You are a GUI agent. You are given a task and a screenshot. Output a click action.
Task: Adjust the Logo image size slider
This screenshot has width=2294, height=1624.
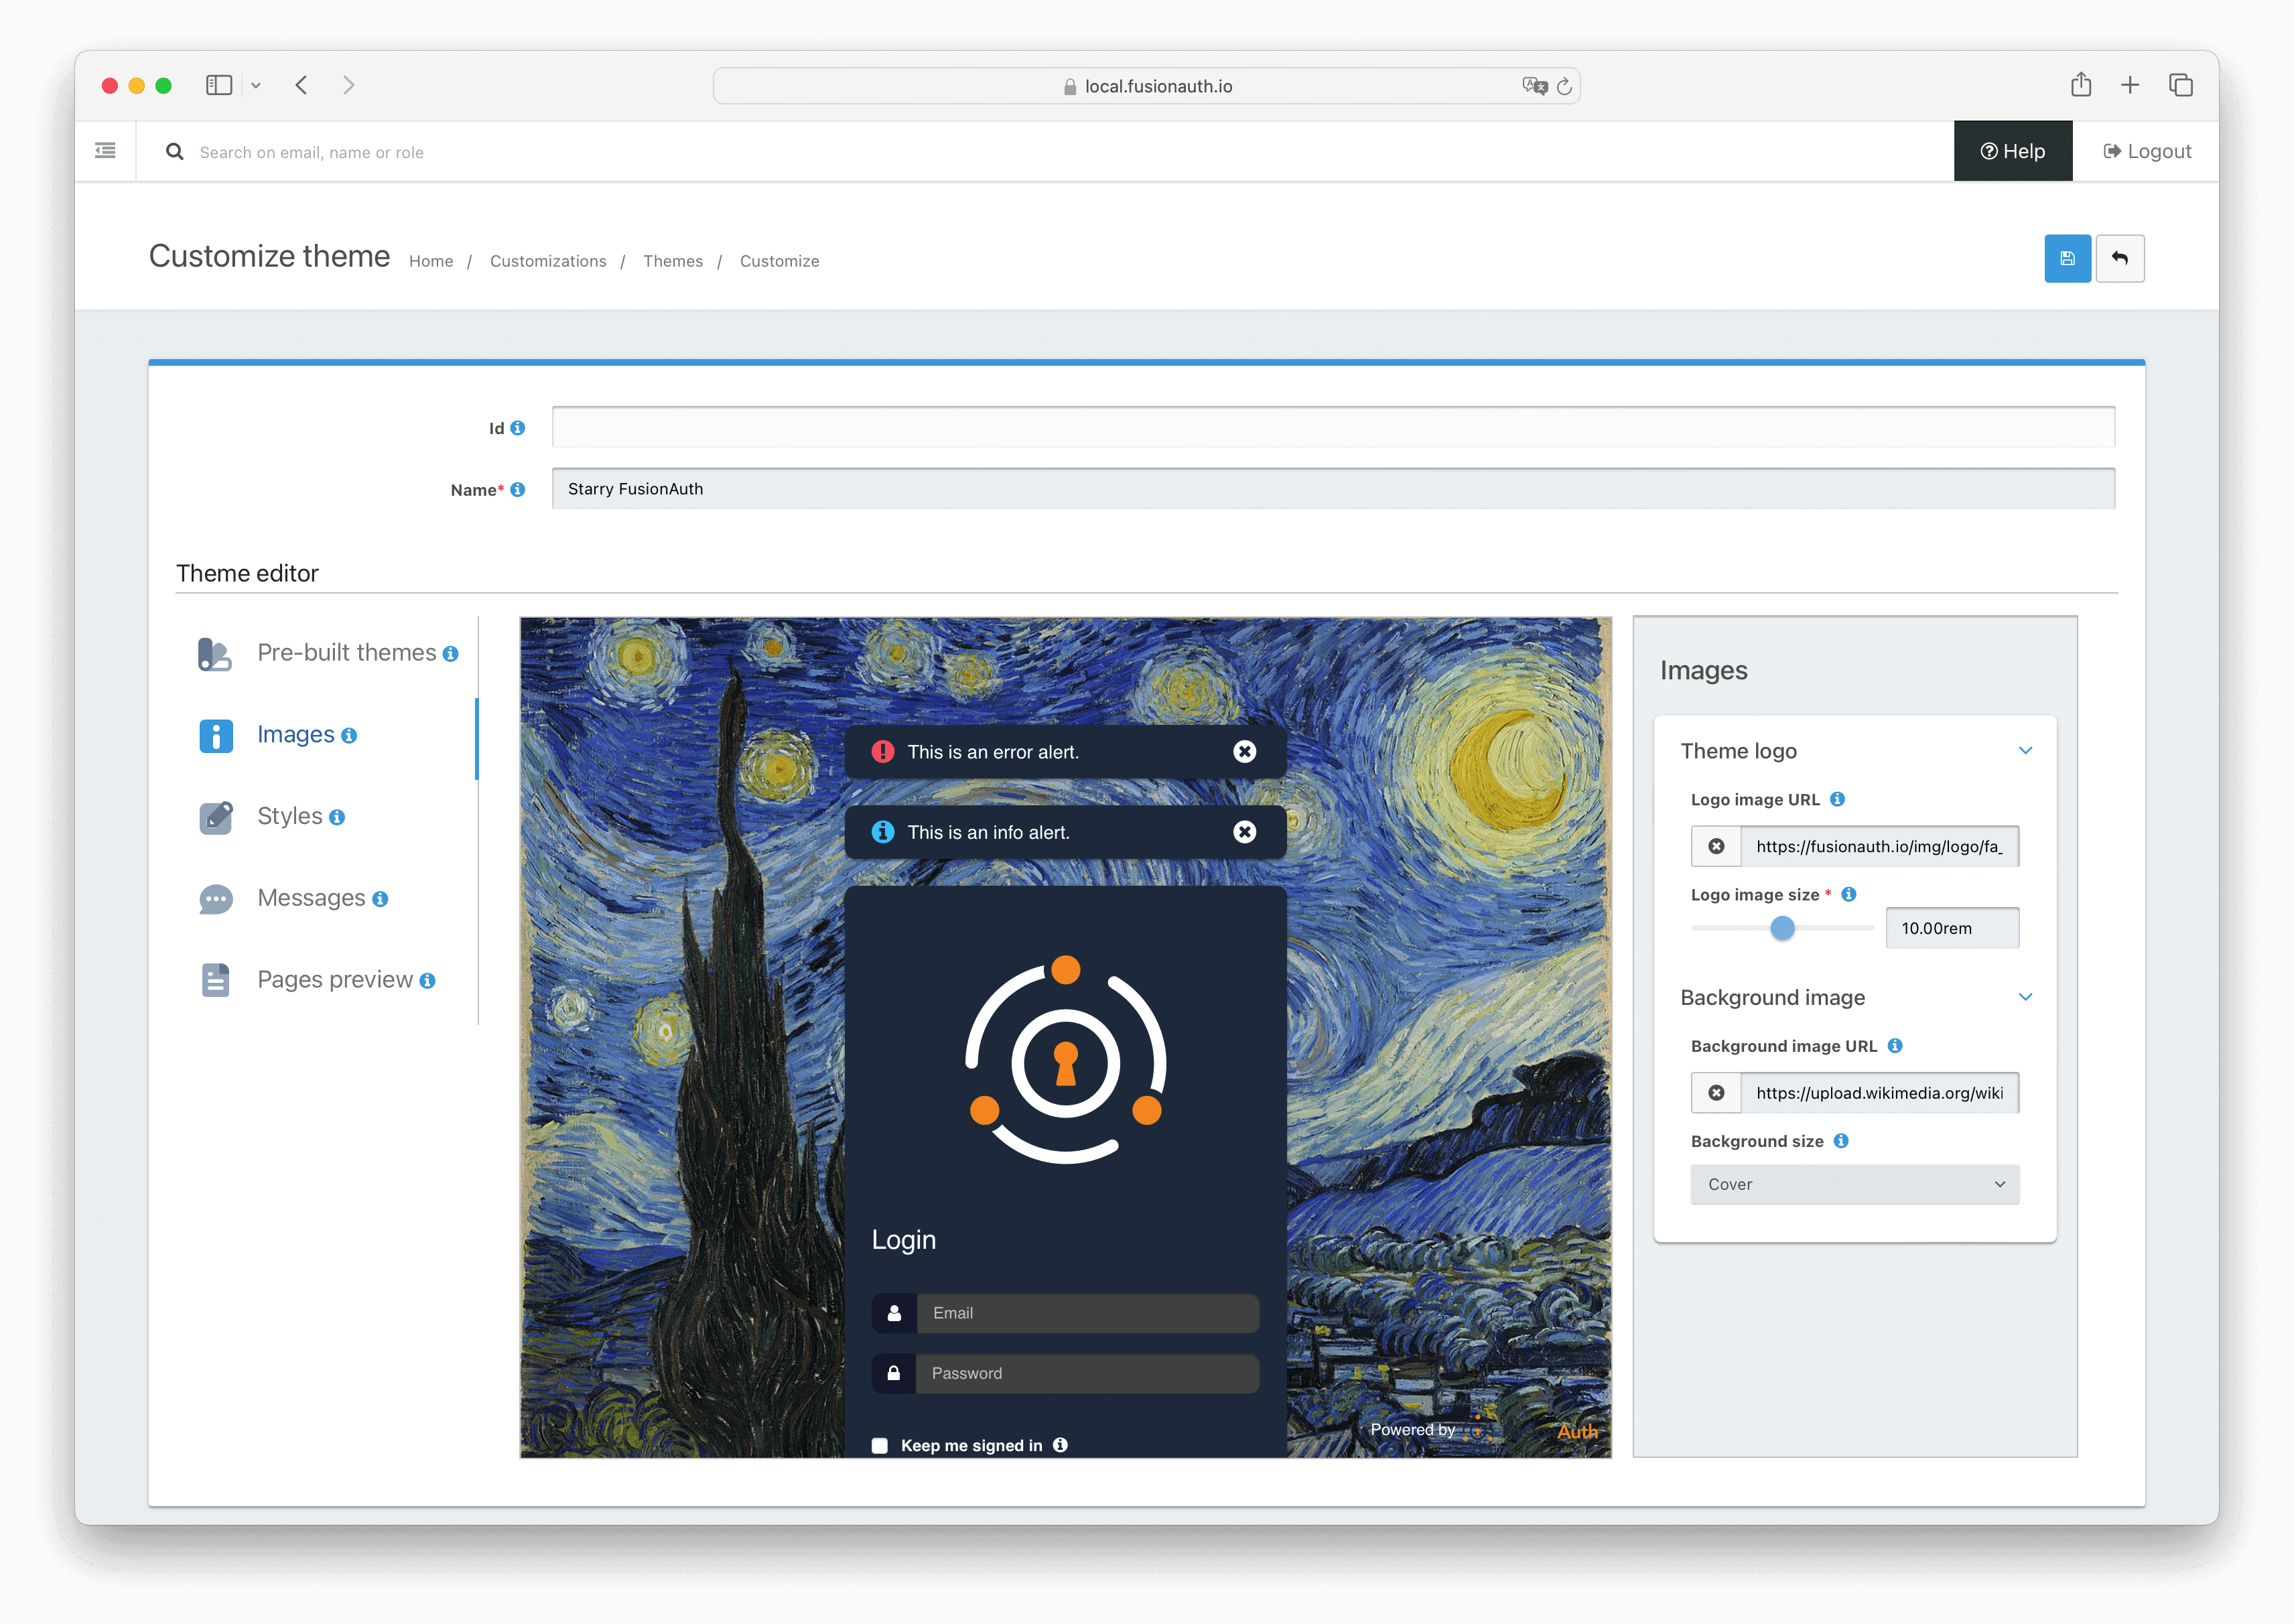click(1782, 928)
